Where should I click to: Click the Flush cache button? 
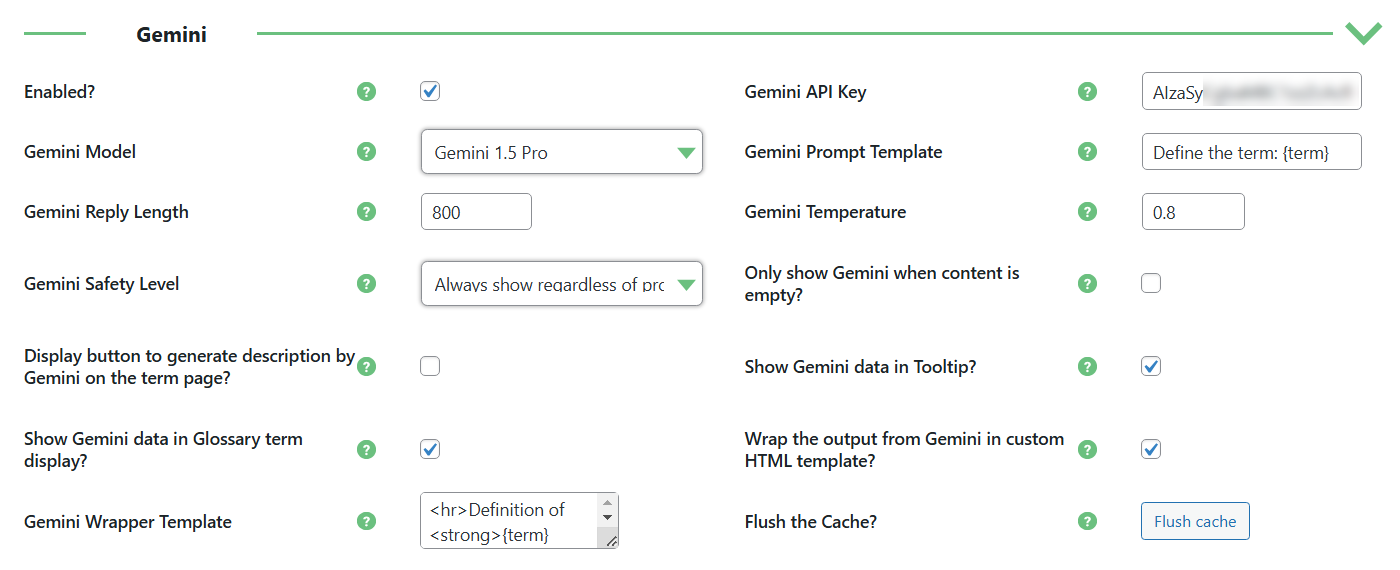click(1195, 521)
